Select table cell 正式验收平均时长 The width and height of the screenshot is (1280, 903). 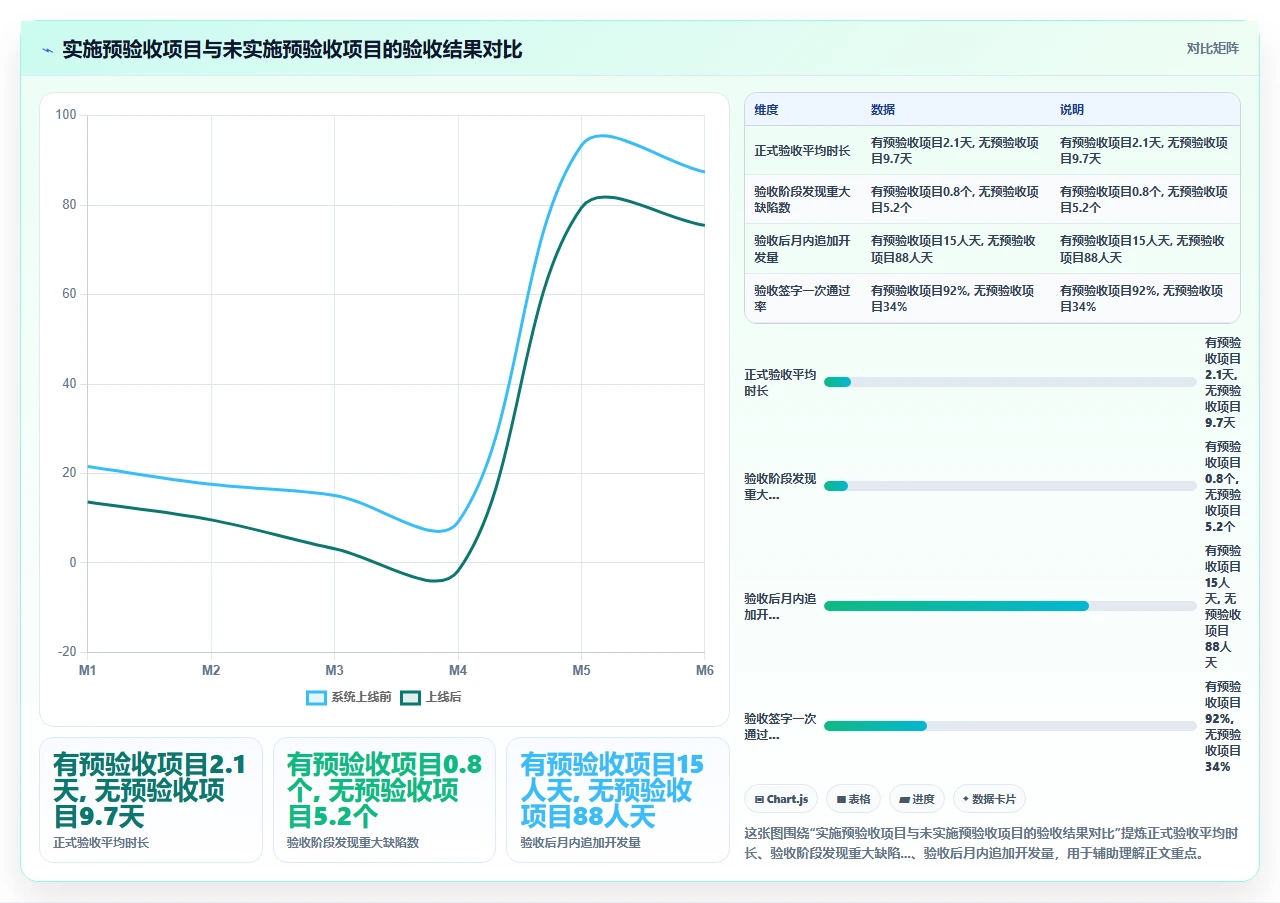coord(803,151)
